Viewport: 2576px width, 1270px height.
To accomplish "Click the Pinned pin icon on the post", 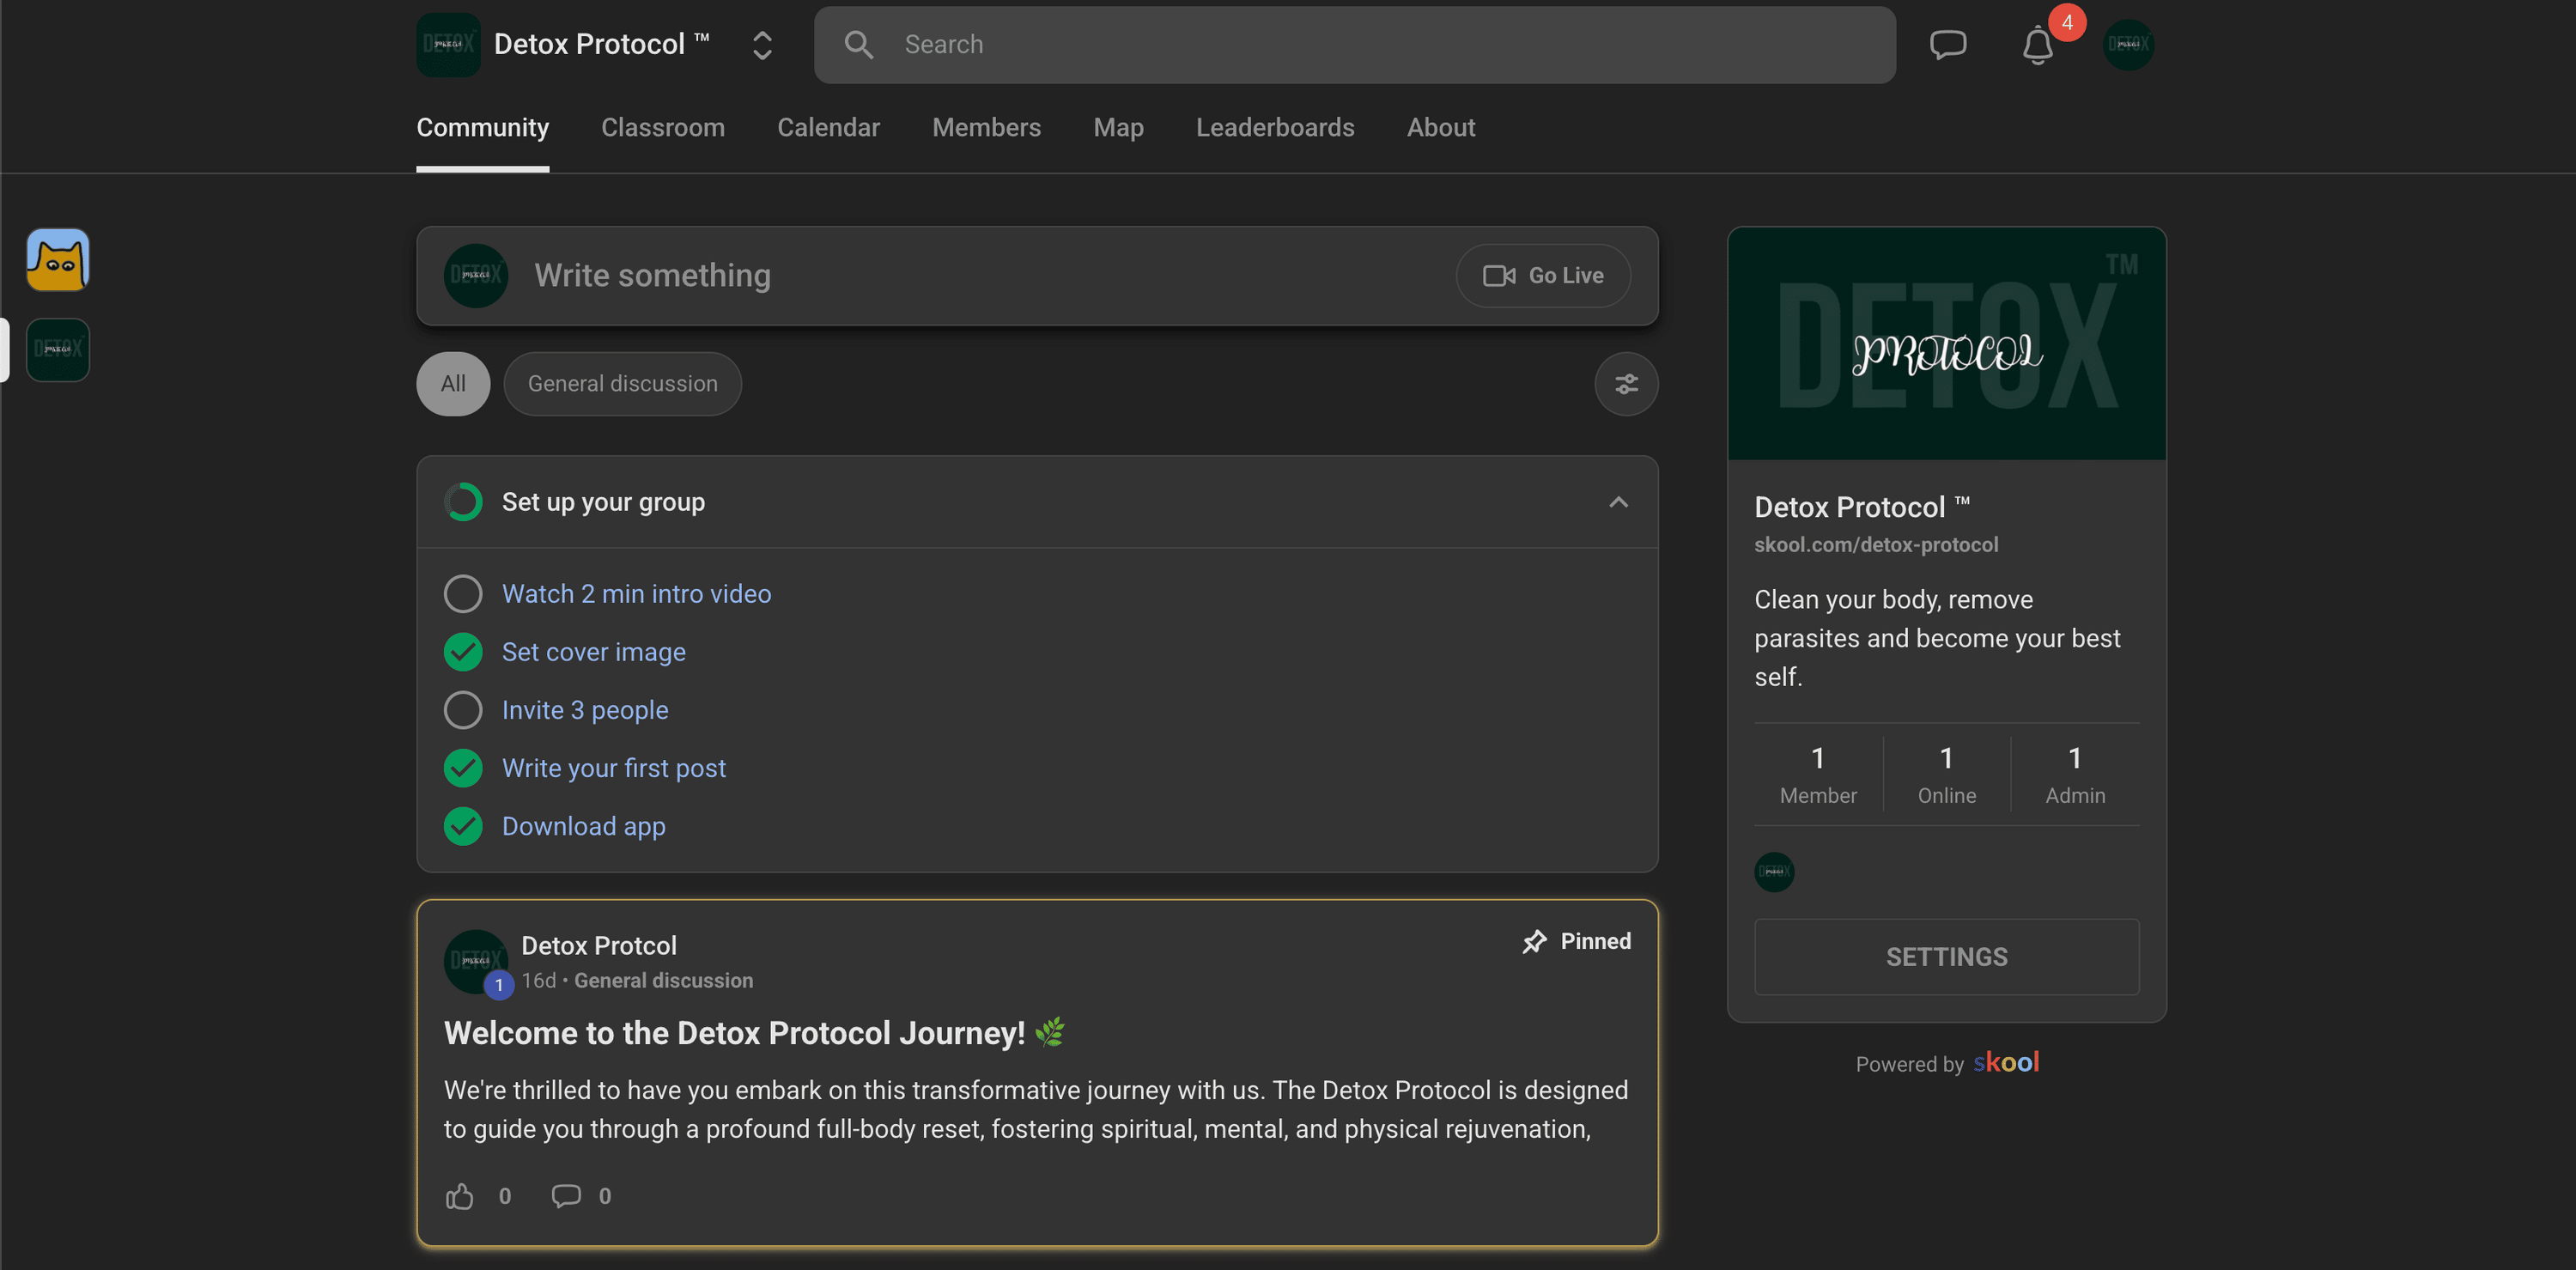I will [x=1534, y=941].
